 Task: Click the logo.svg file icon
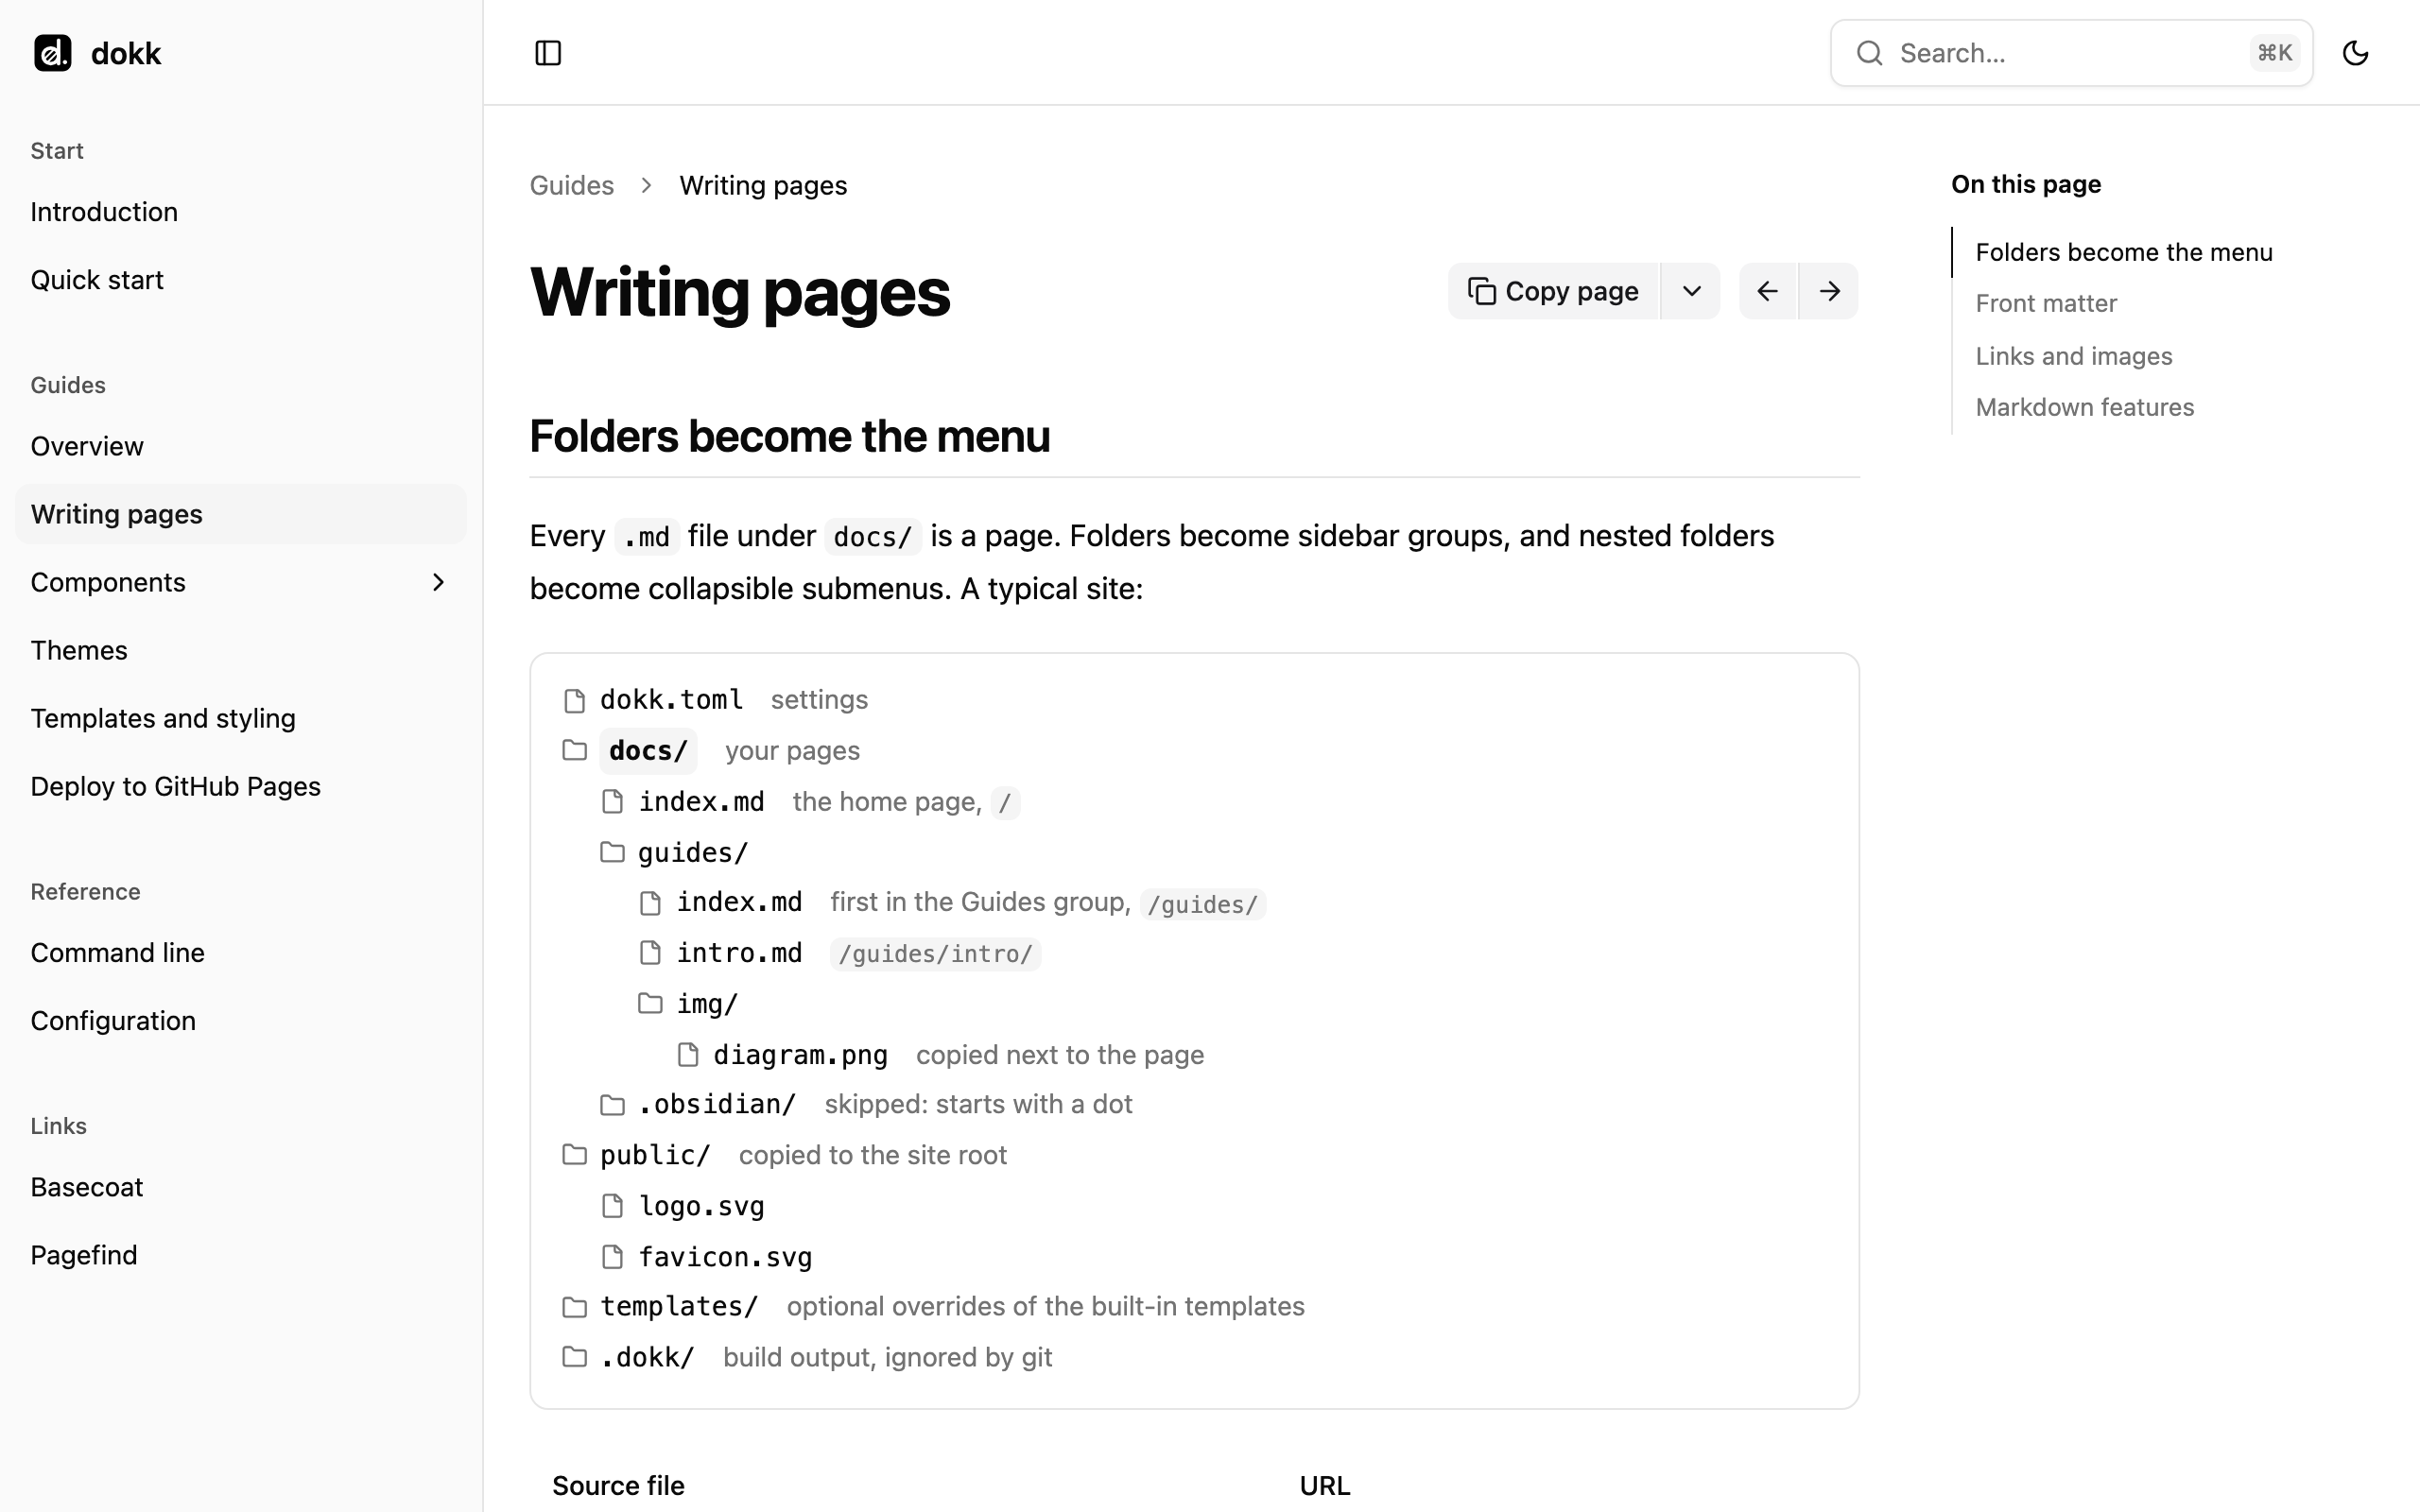click(612, 1206)
